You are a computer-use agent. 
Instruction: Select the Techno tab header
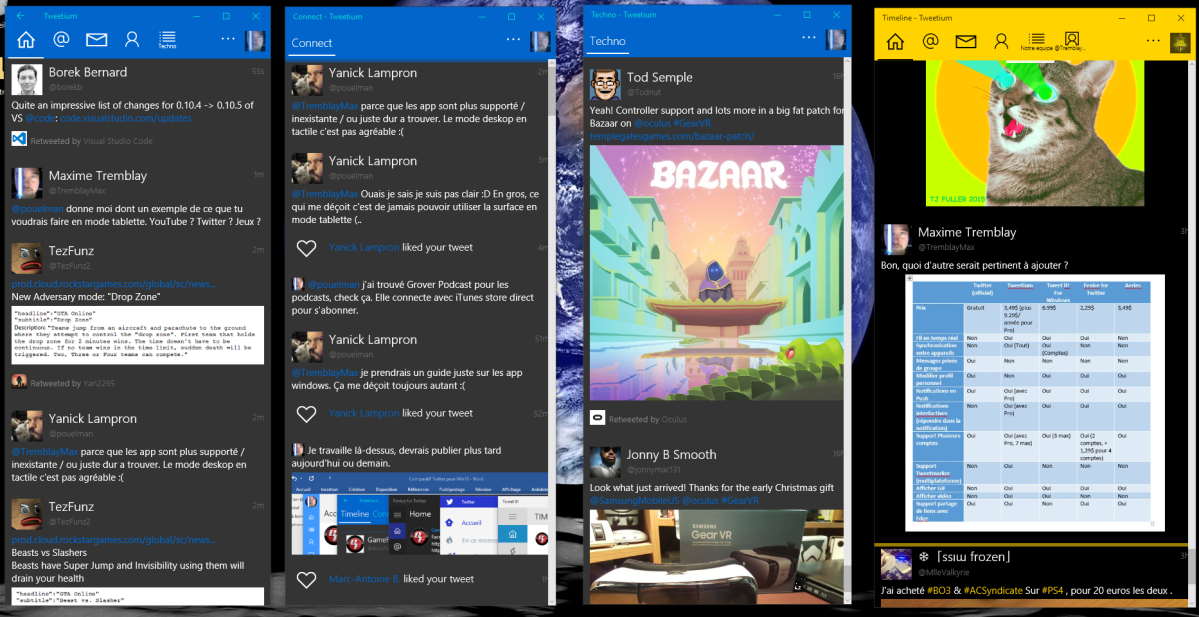point(608,42)
